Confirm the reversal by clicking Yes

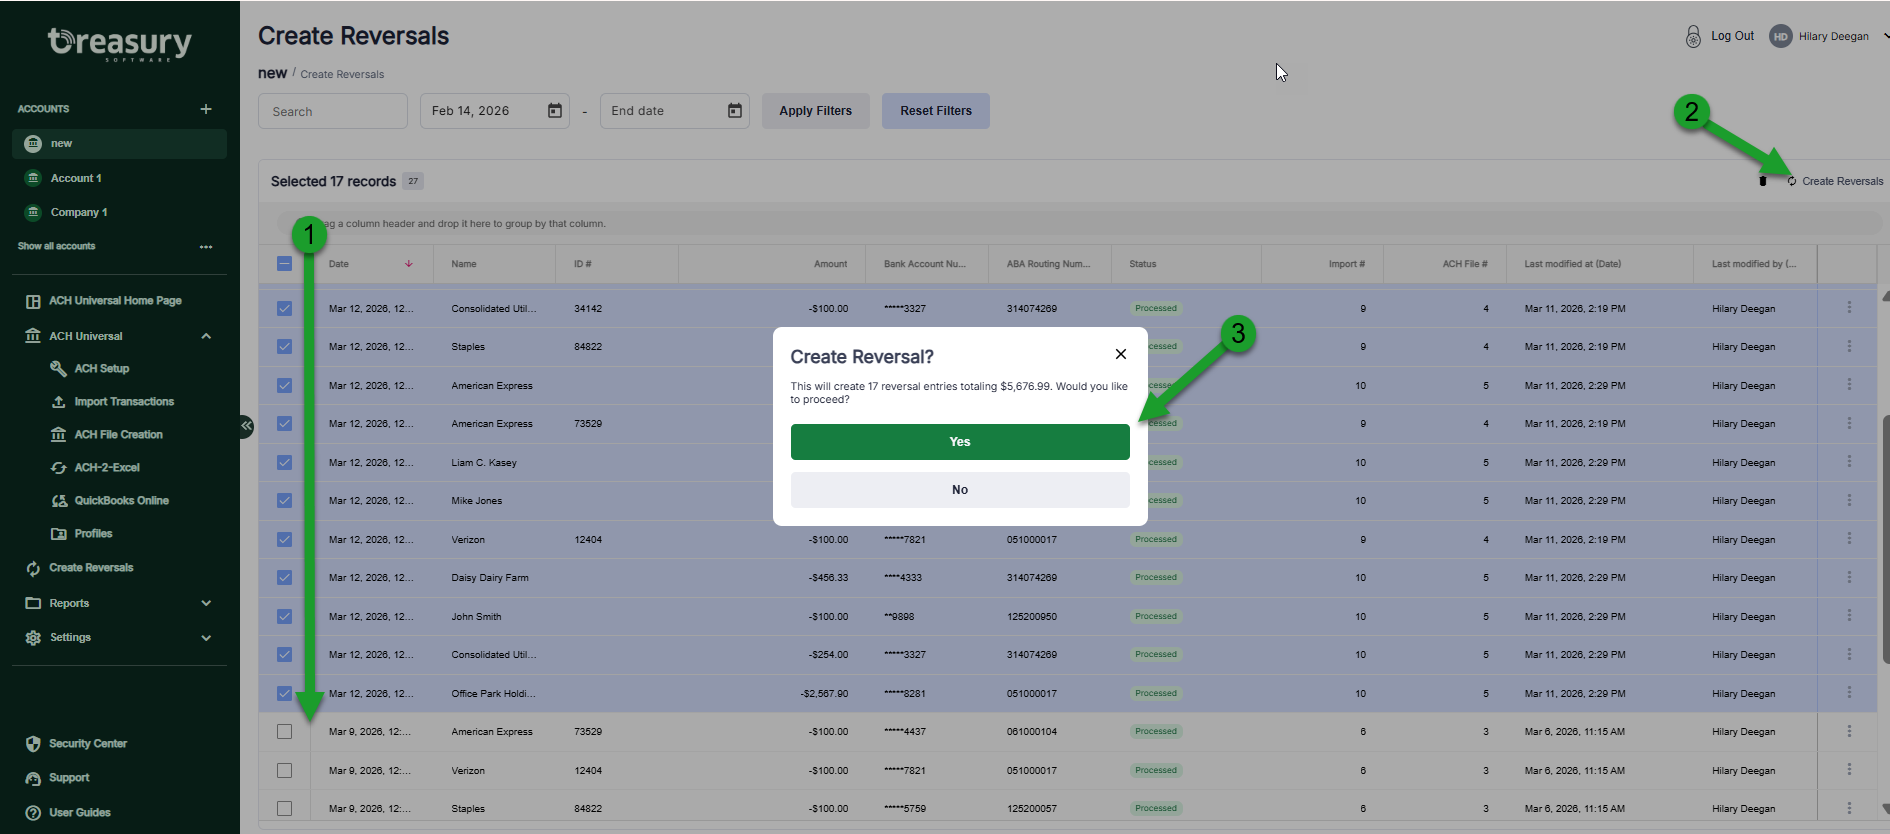click(x=959, y=442)
